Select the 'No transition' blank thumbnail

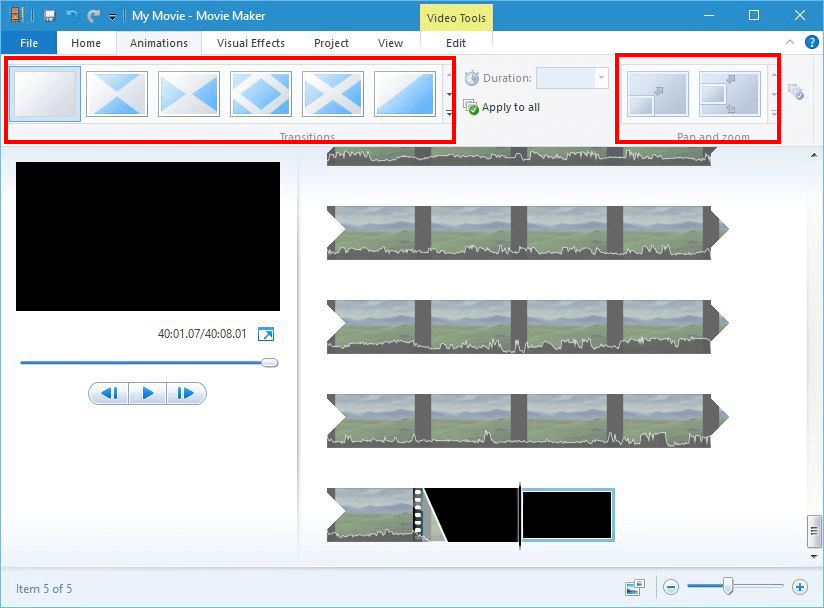tap(45, 94)
